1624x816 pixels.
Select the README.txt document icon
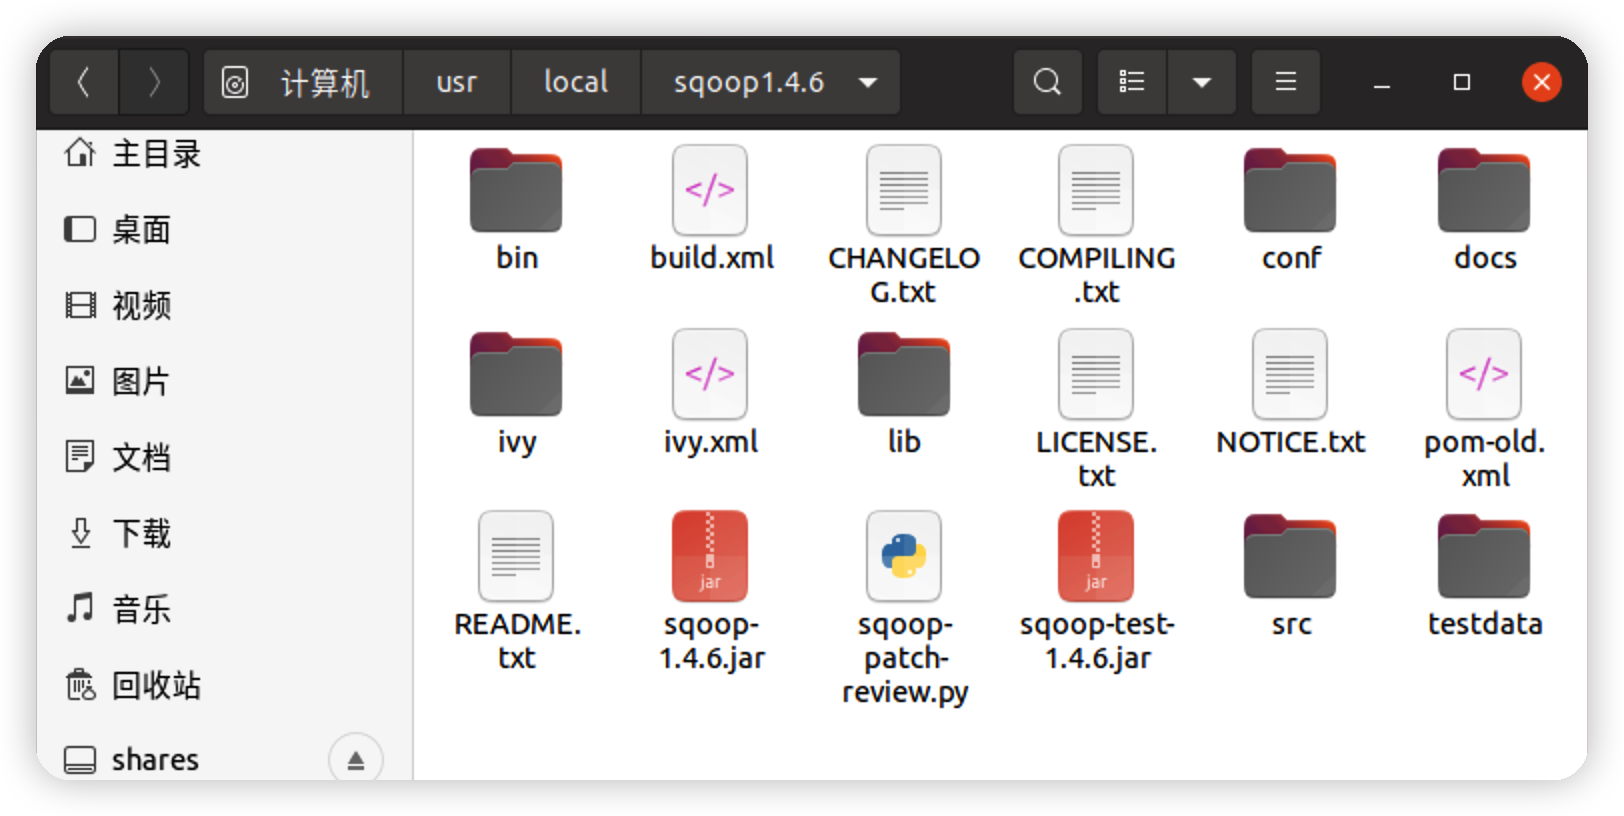[516, 556]
